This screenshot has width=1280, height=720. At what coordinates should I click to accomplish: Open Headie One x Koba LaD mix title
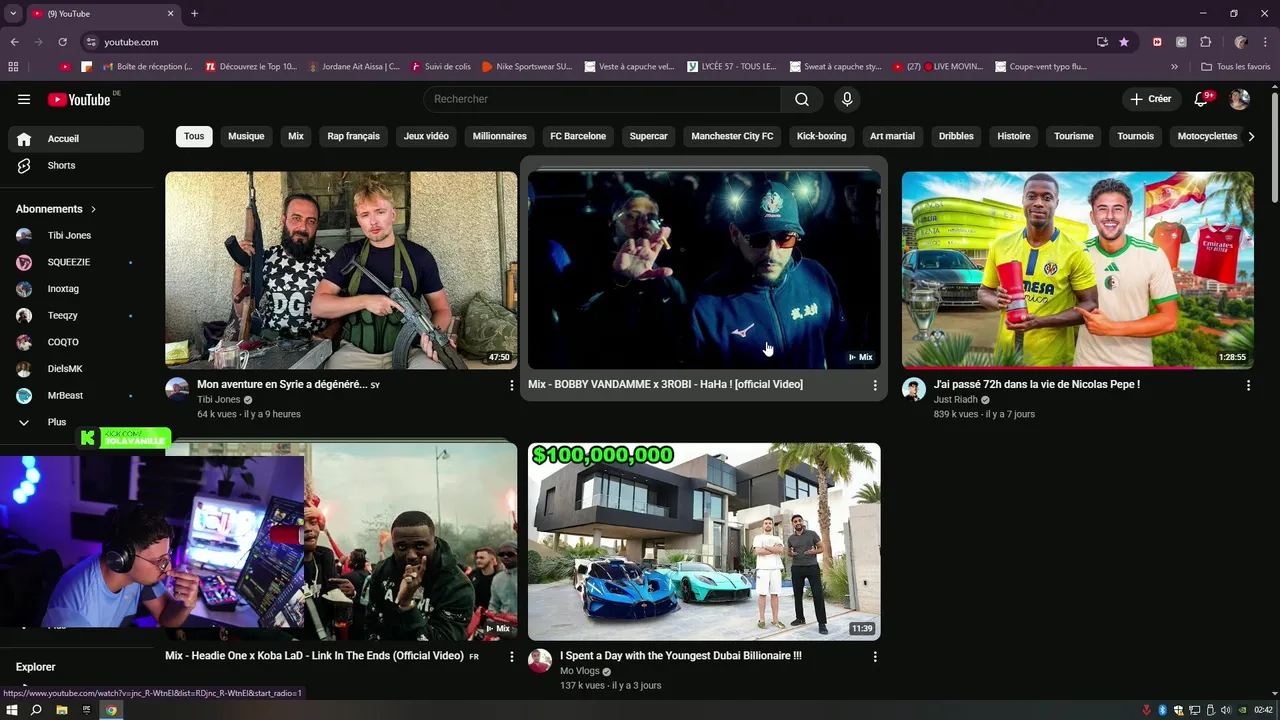click(x=314, y=656)
